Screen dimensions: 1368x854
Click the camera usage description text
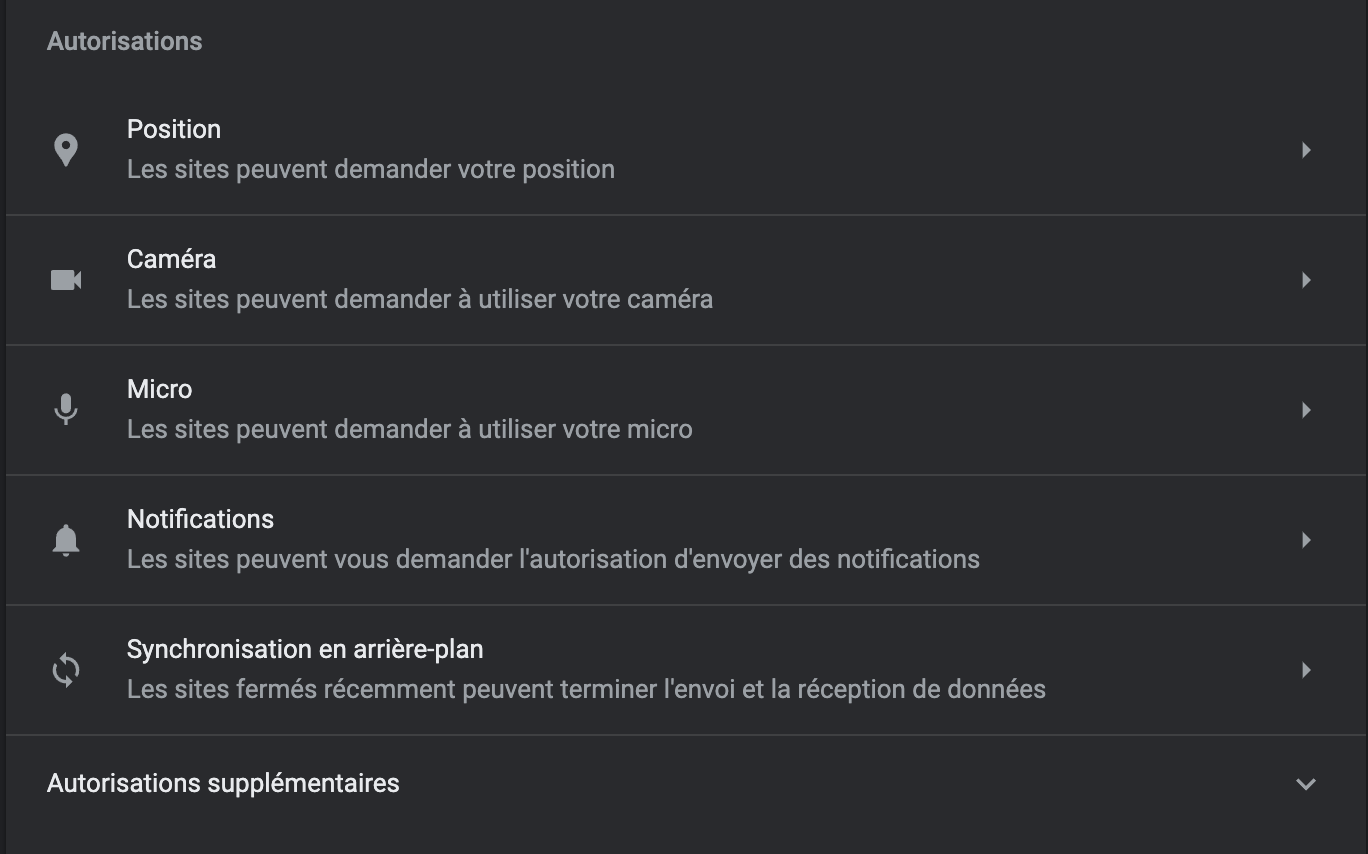(420, 299)
